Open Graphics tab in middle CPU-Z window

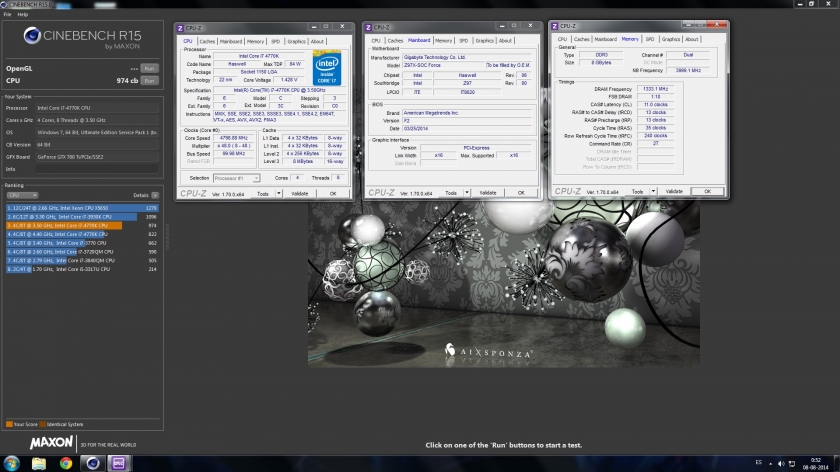(484, 41)
